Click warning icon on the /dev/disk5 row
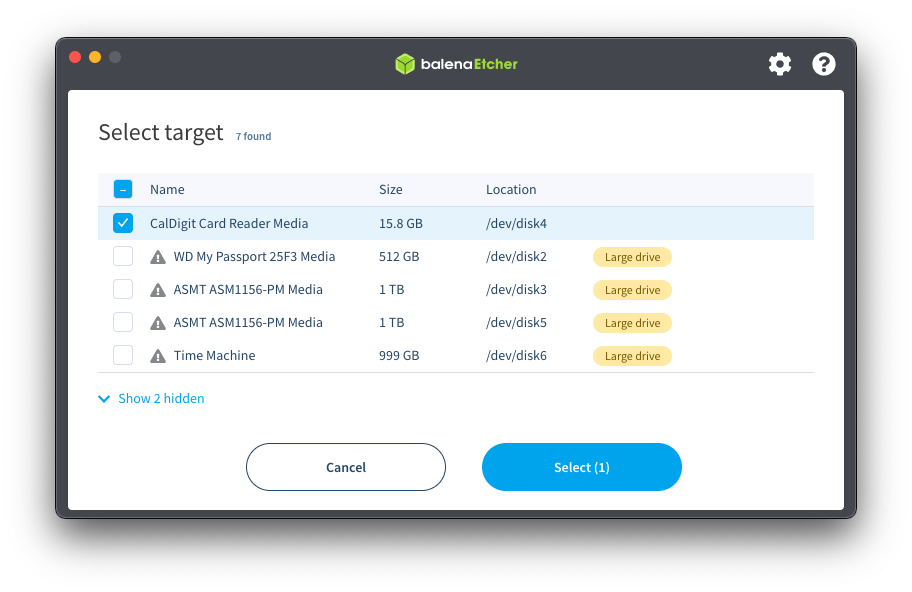This screenshot has width=912, height=592. click(x=158, y=323)
